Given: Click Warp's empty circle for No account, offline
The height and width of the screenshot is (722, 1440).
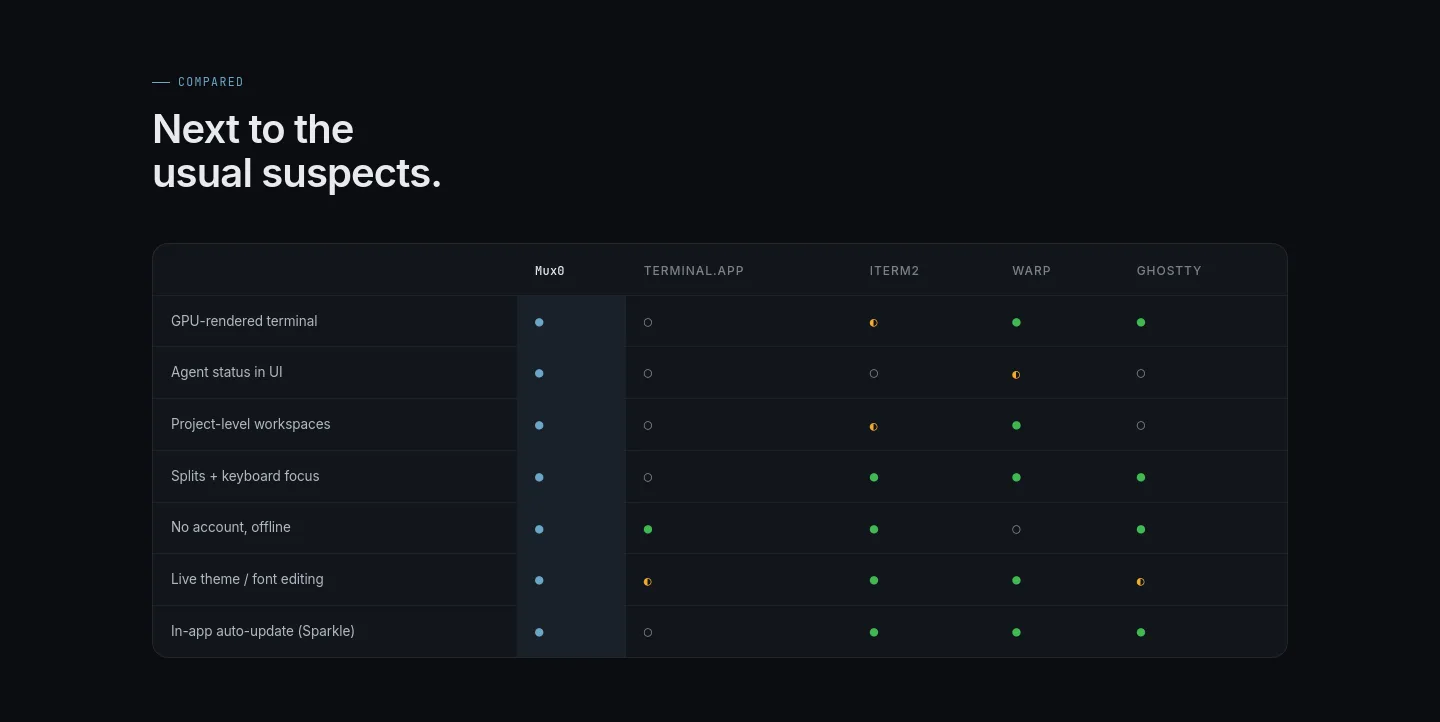Looking at the screenshot, I should [1016, 529].
